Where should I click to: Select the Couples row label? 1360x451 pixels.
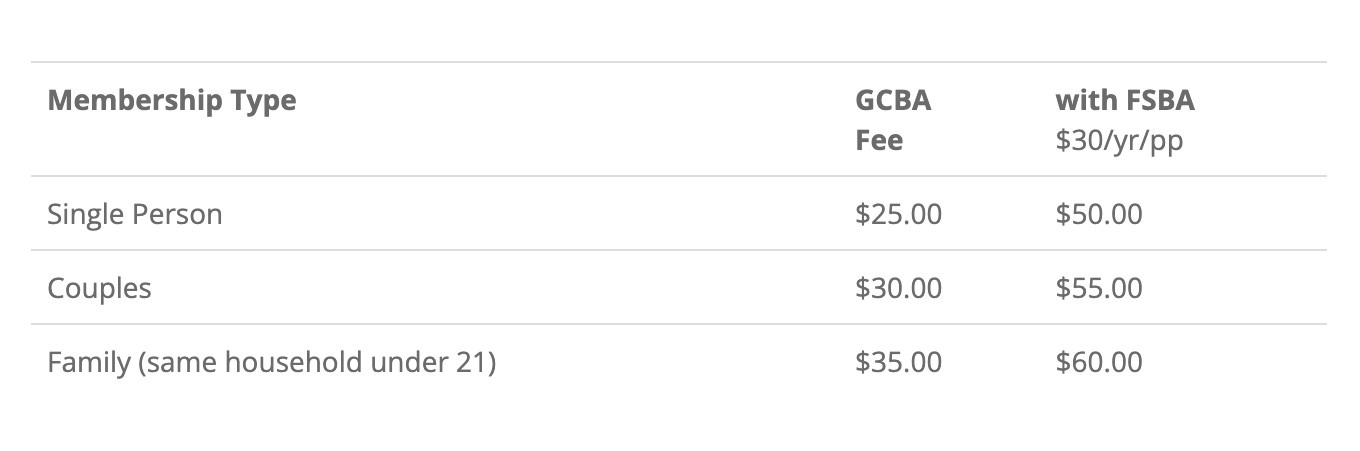(99, 288)
